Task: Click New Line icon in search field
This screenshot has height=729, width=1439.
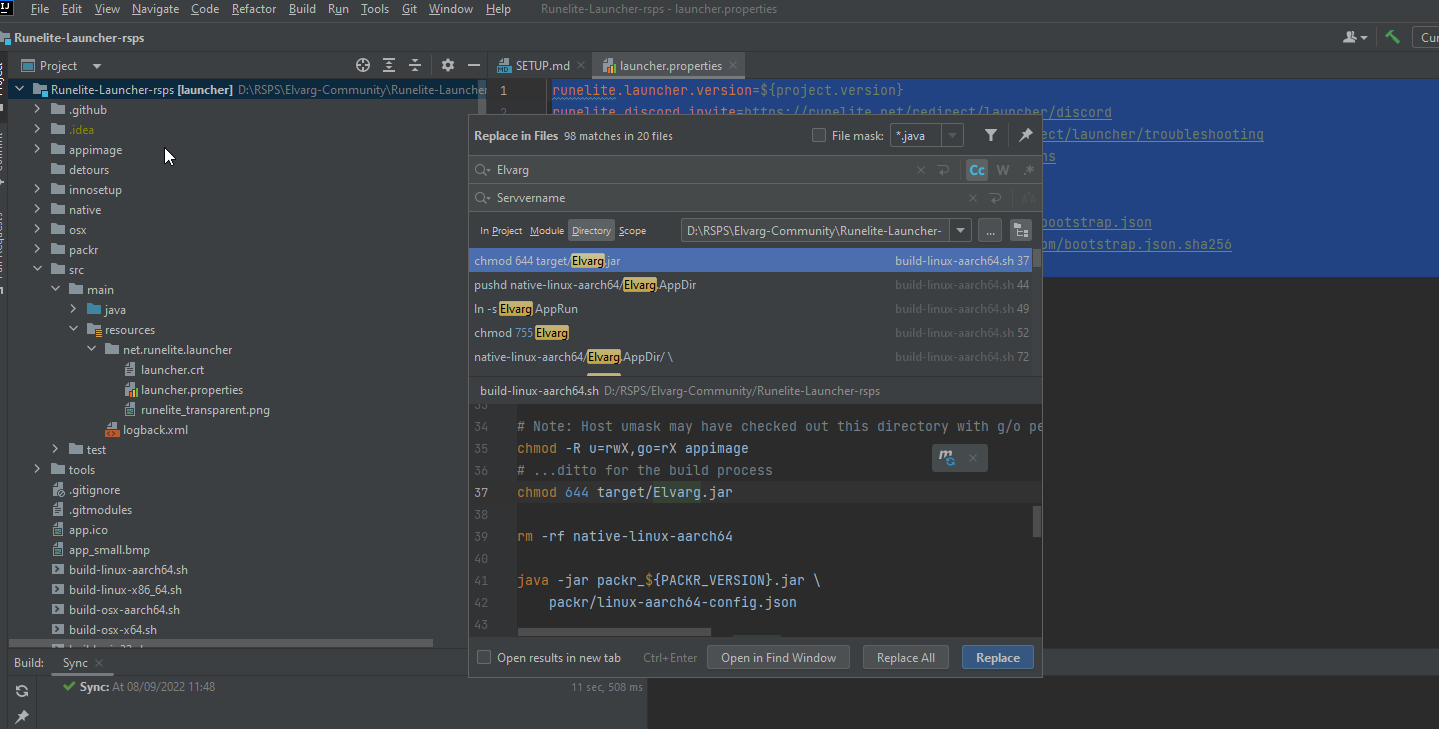Action: pos(943,170)
